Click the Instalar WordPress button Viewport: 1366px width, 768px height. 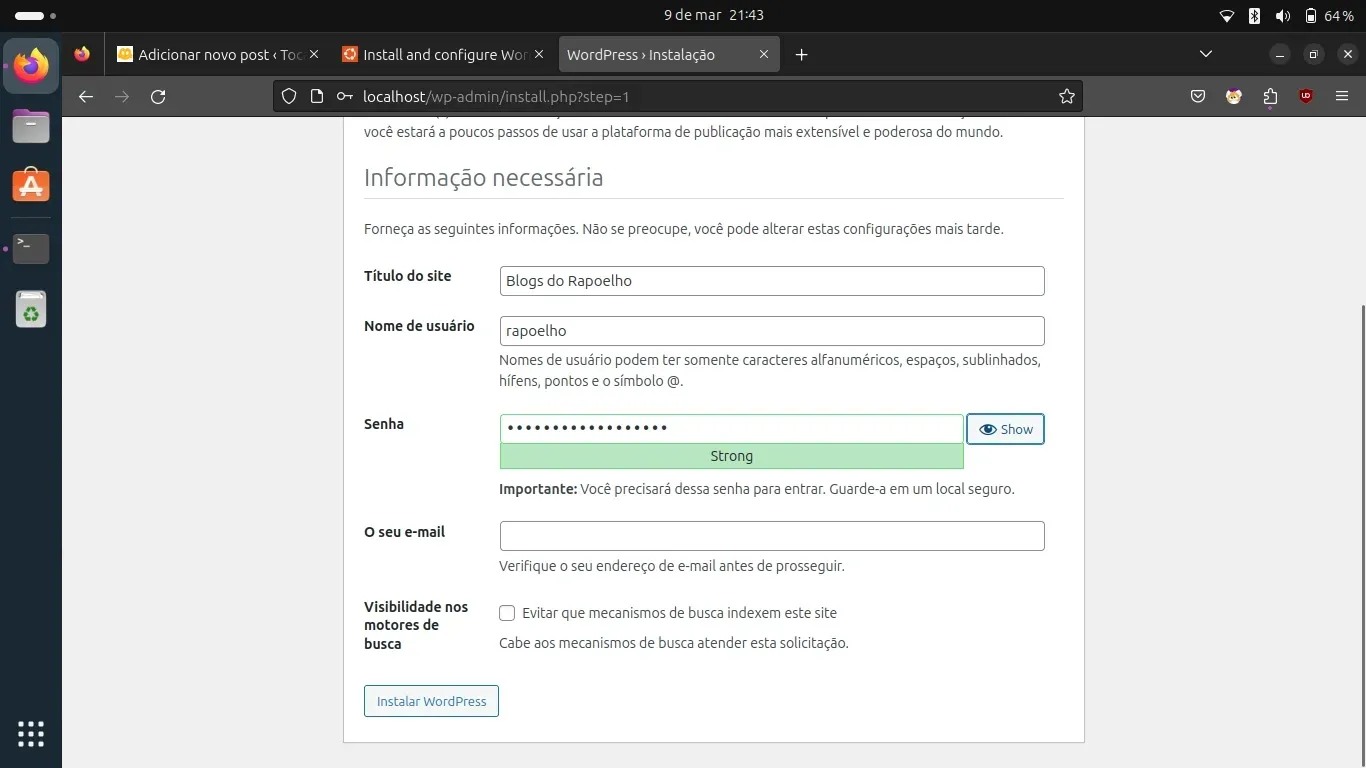pyautogui.click(x=431, y=701)
